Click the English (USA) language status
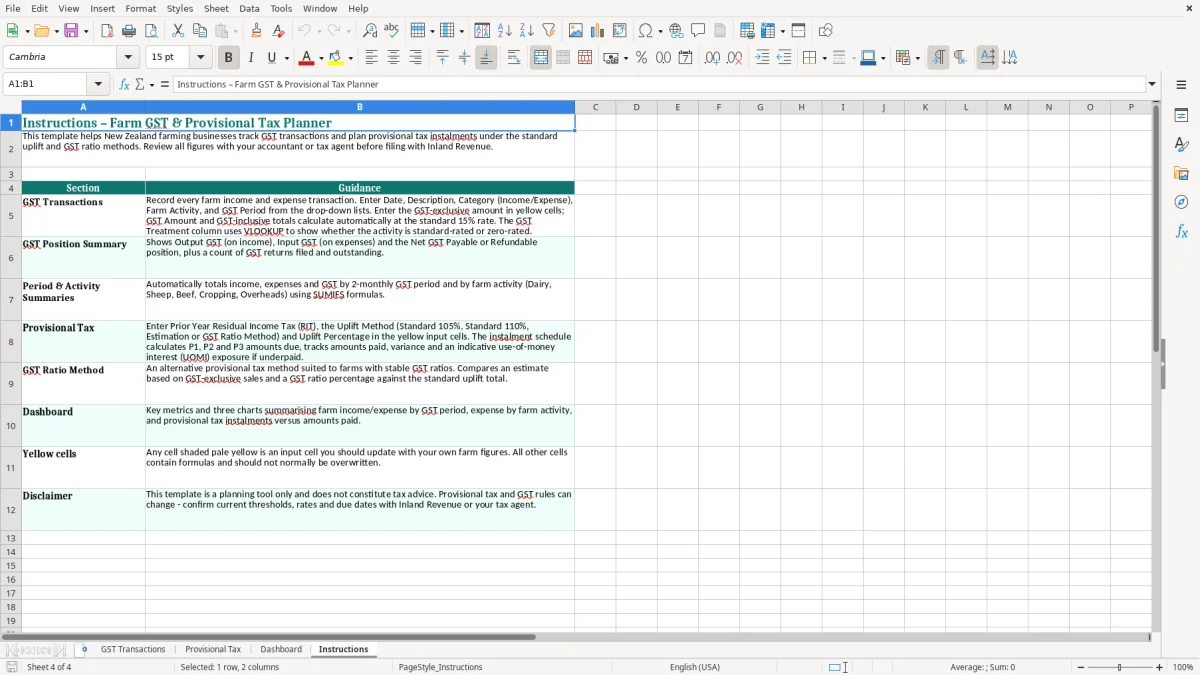 pos(695,667)
